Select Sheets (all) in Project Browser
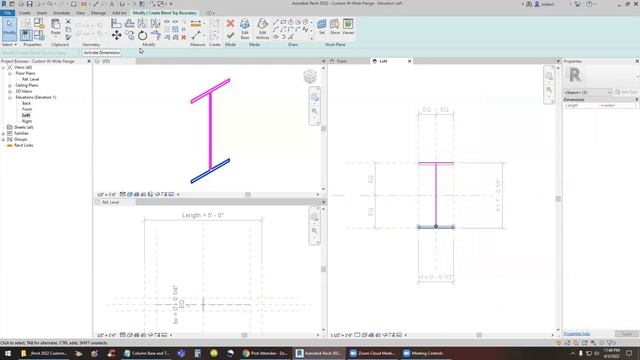This screenshot has height=360, width=640. [24, 127]
